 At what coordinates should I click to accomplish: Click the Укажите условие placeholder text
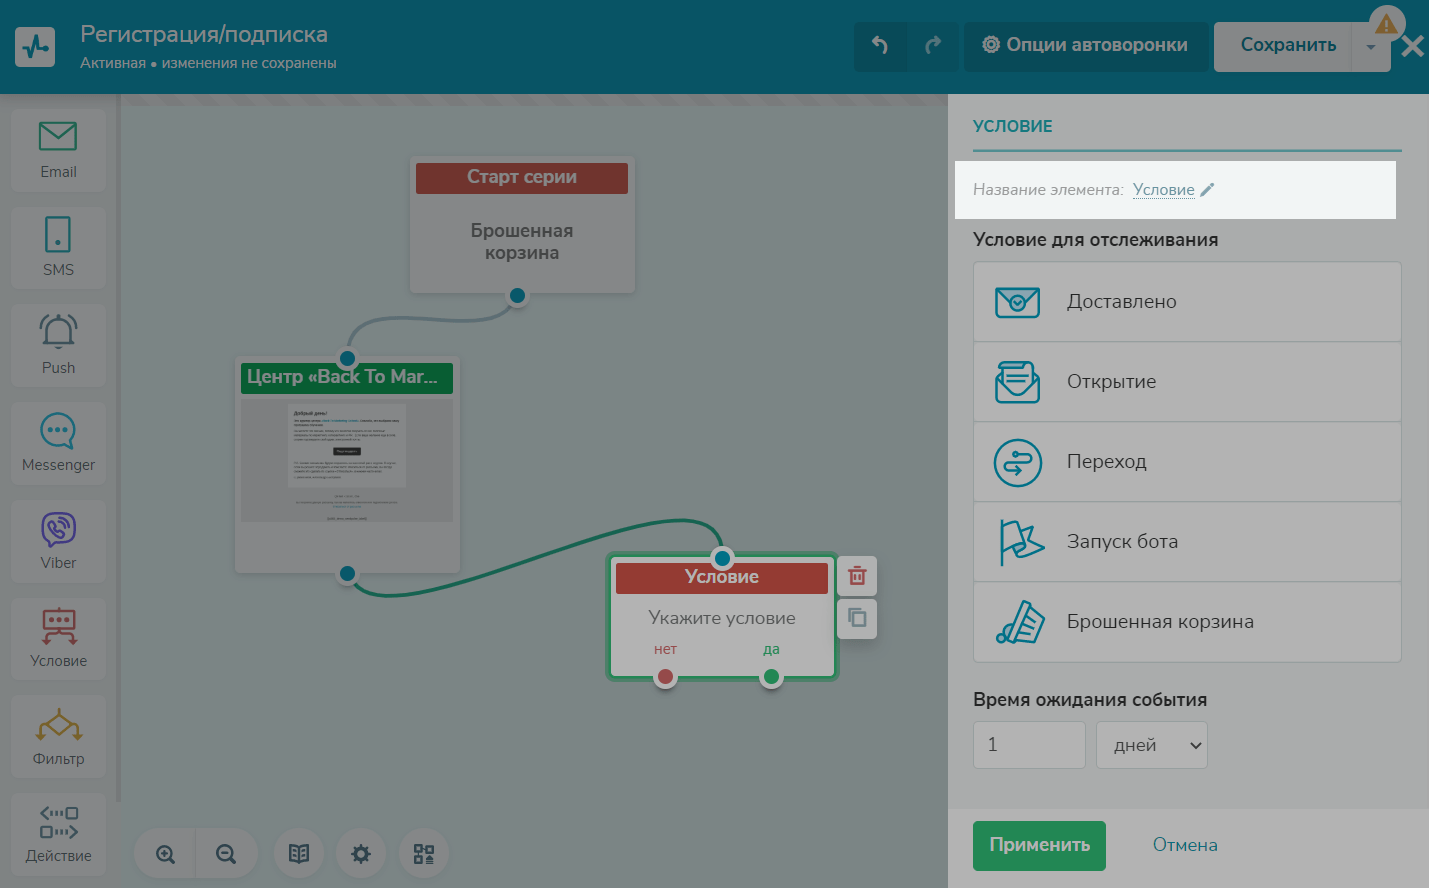pos(722,618)
